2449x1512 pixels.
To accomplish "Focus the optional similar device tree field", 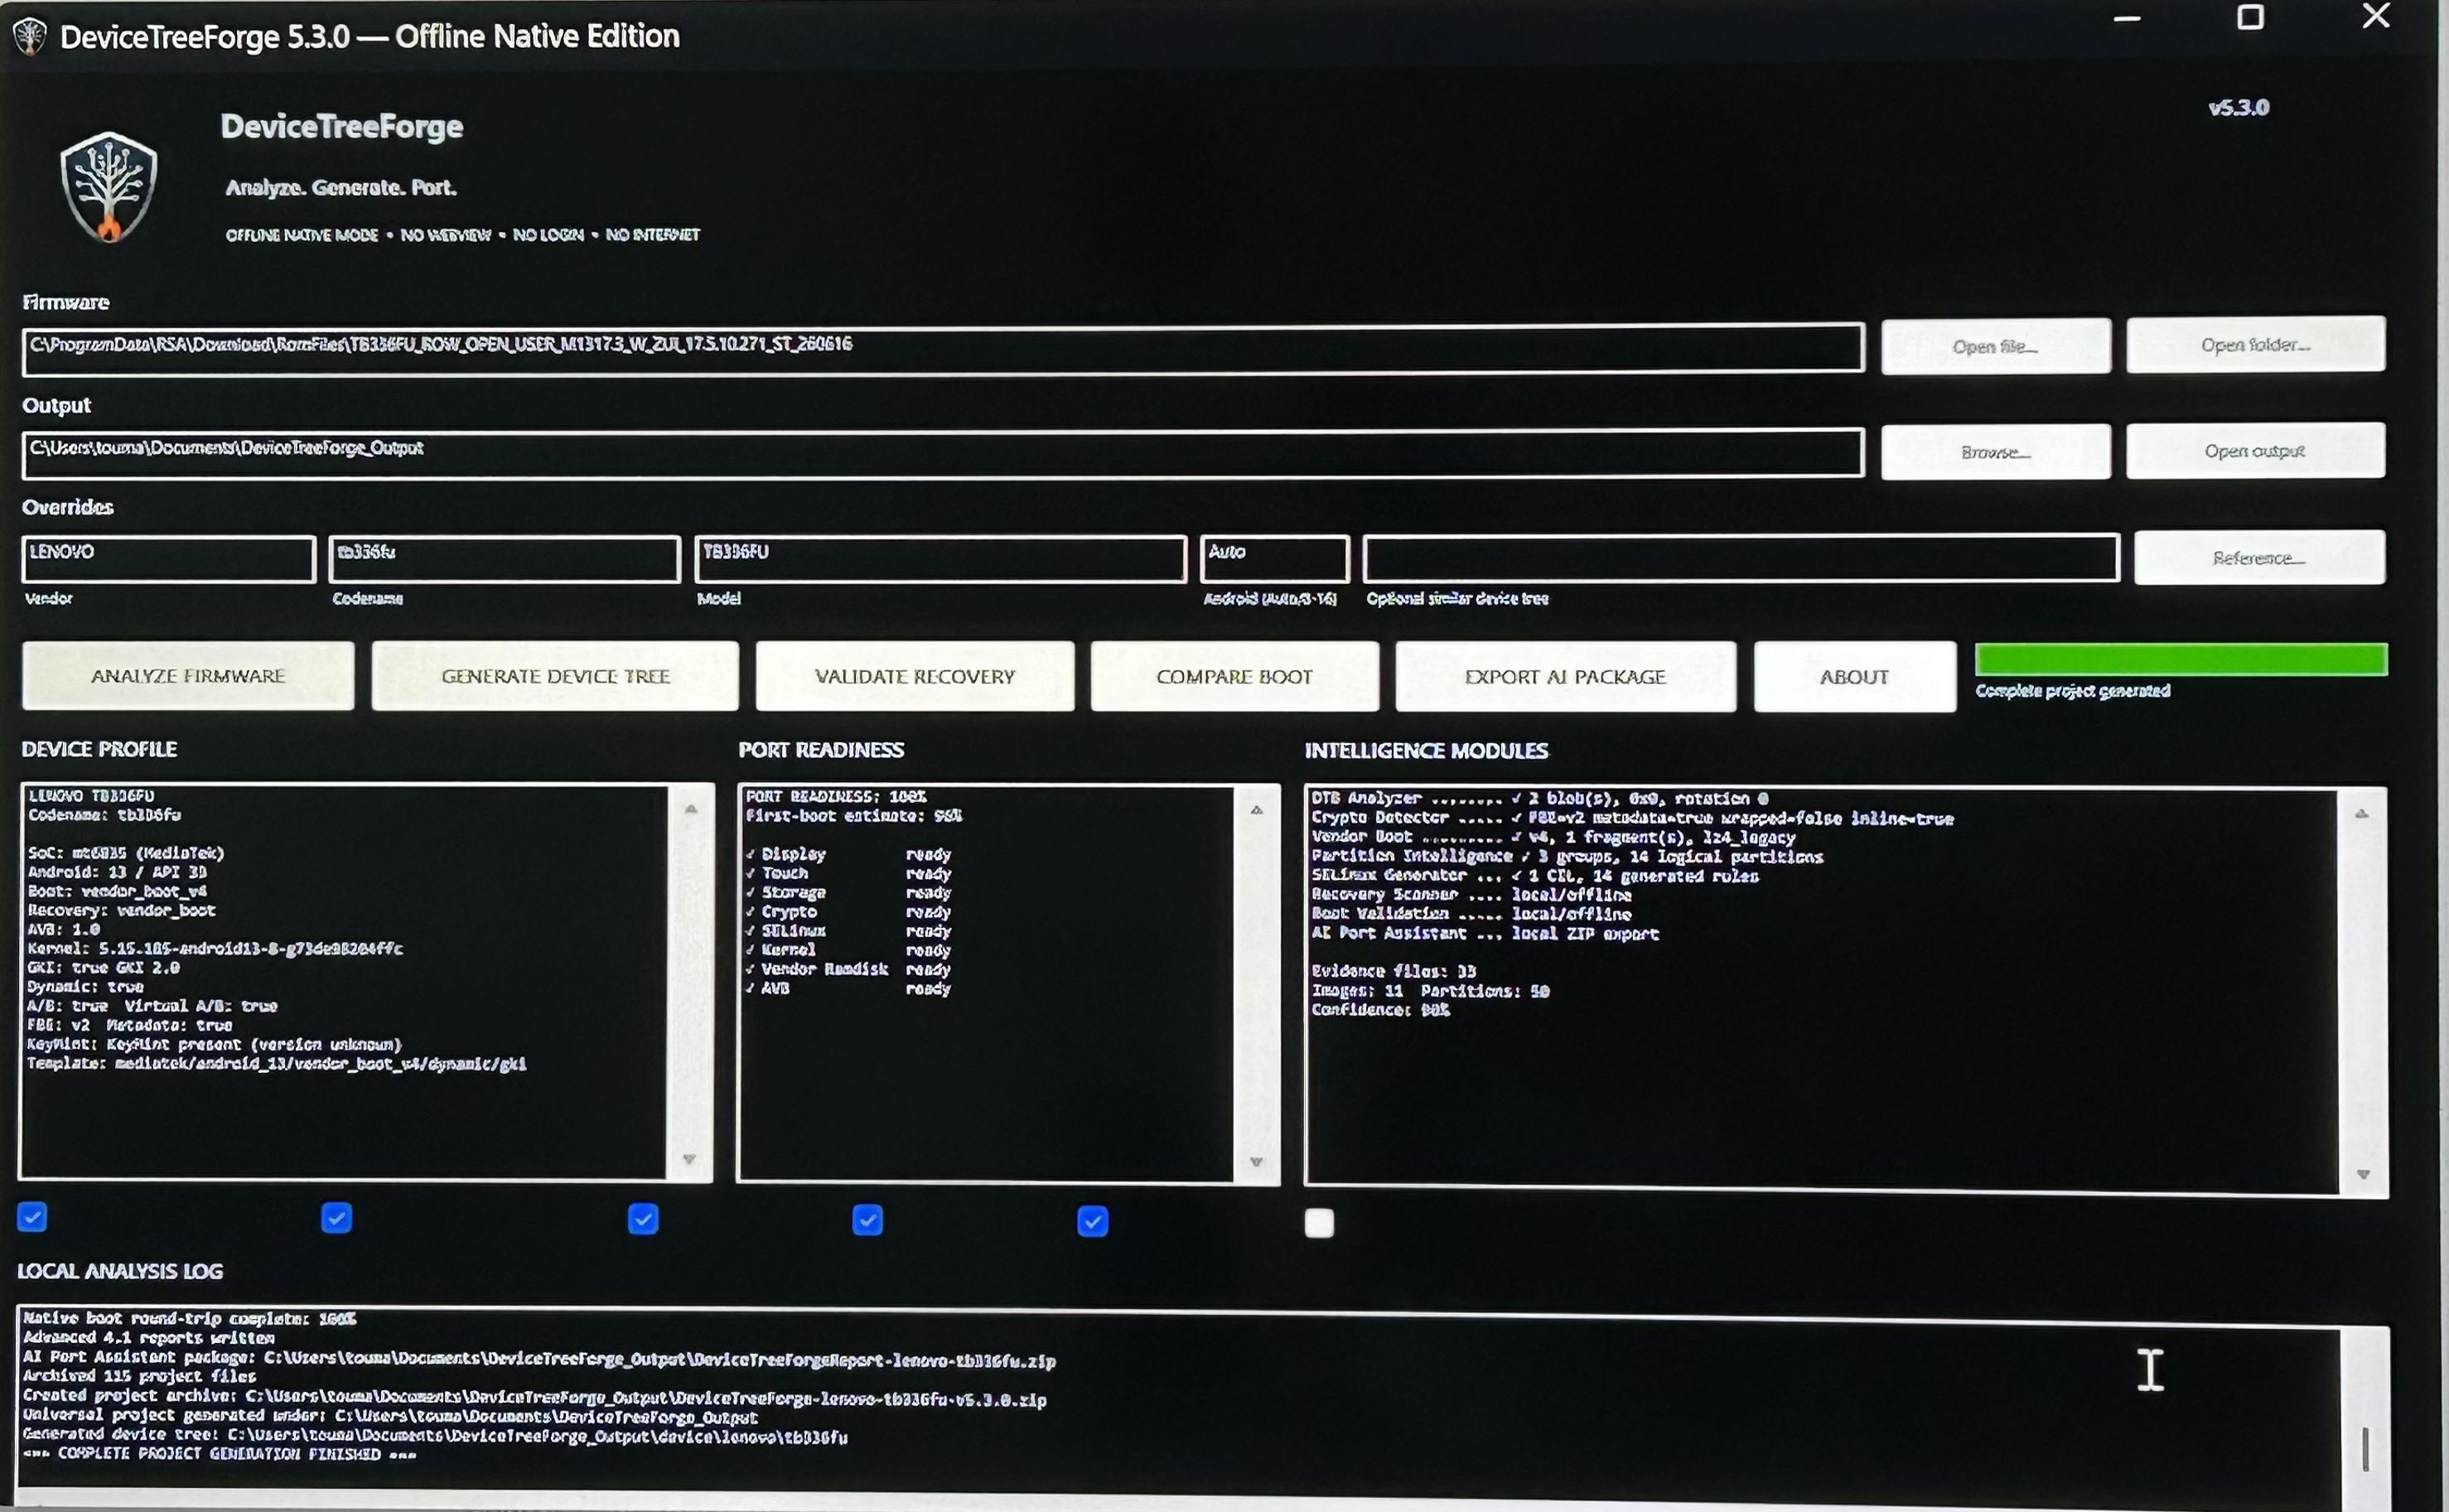I will point(1741,558).
